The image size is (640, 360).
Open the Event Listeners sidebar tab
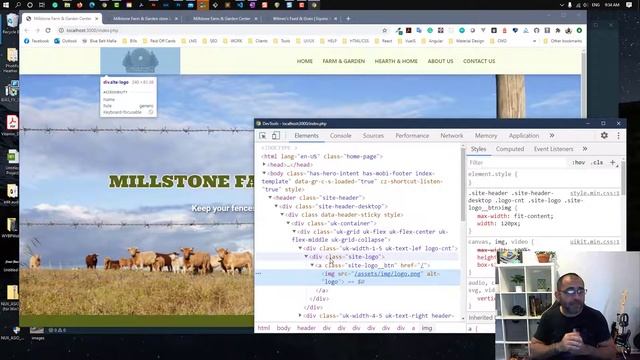click(x=553, y=149)
